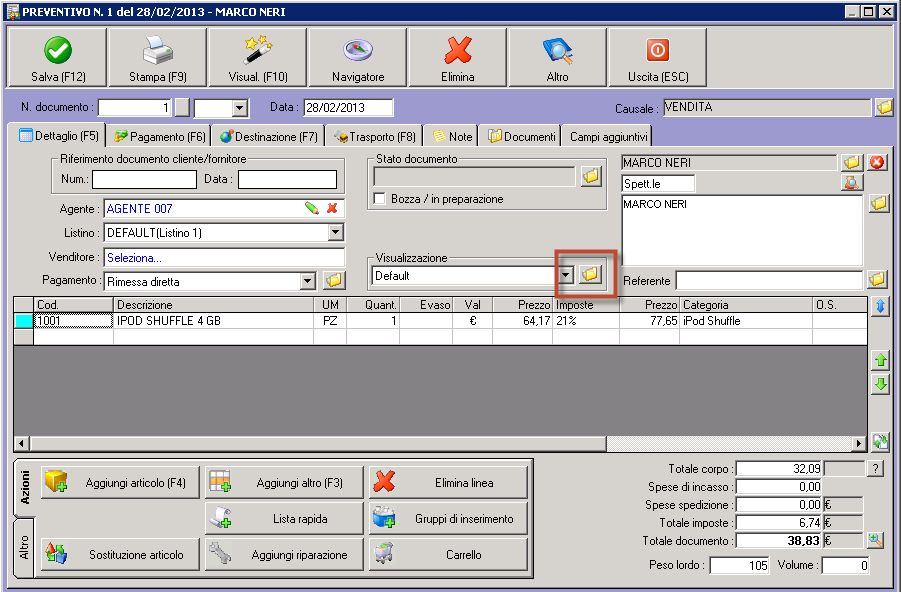Screen dimensions: 901x592
Task: Click the Riferimento Num. input field
Action: pyautogui.click(x=144, y=179)
